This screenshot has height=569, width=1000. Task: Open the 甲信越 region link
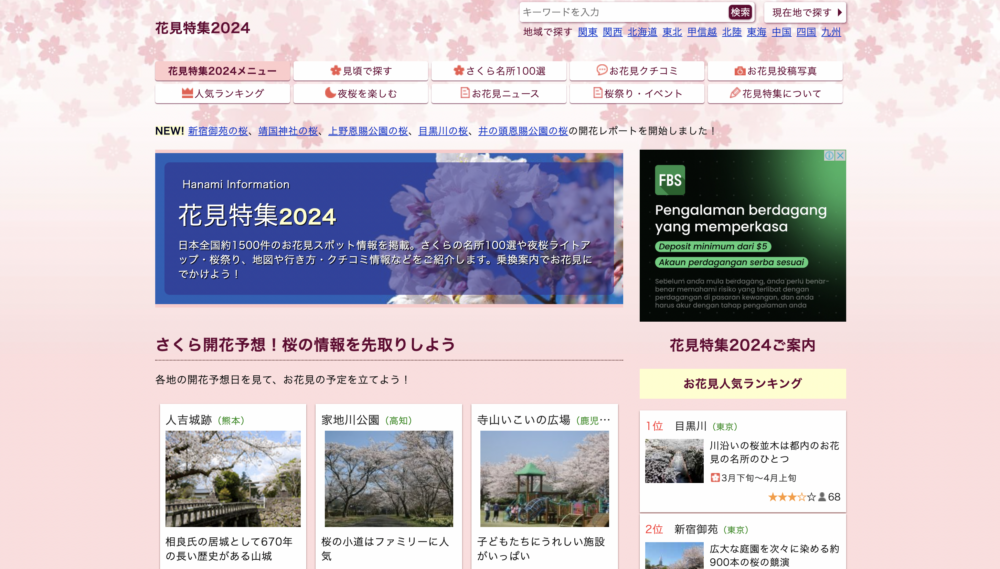(x=702, y=32)
